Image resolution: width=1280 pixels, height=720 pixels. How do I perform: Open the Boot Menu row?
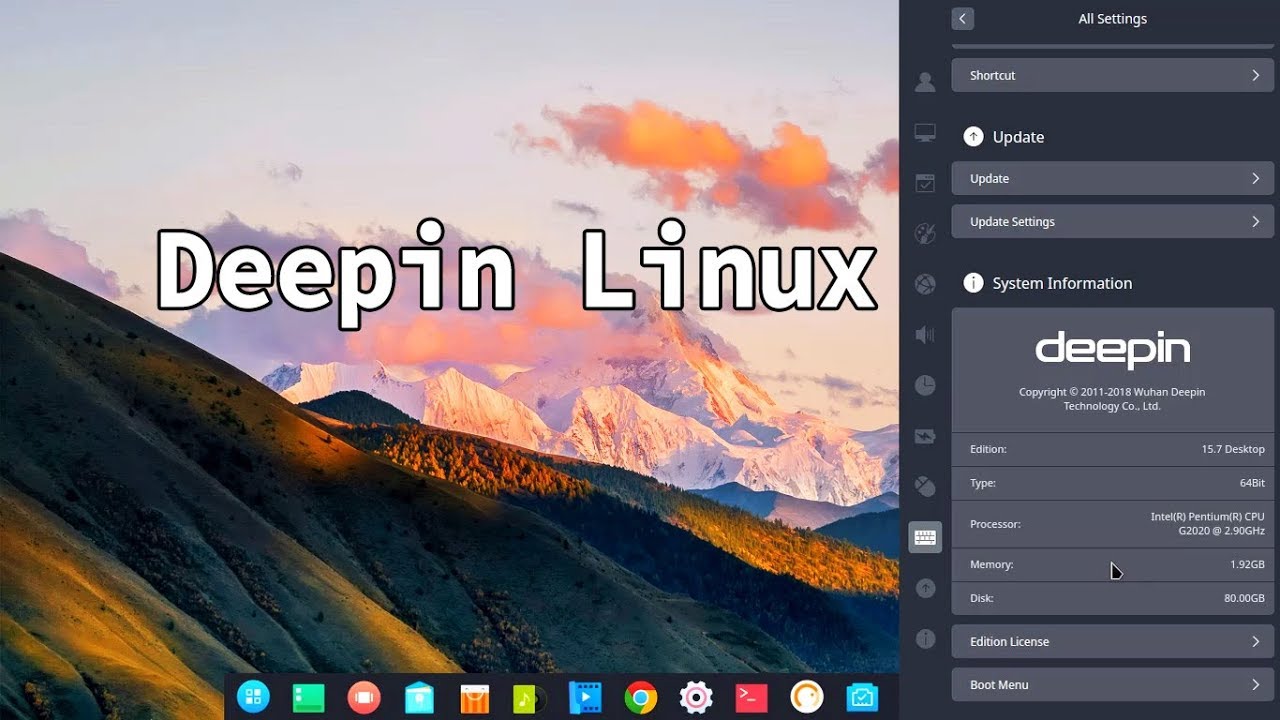pos(1112,684)
